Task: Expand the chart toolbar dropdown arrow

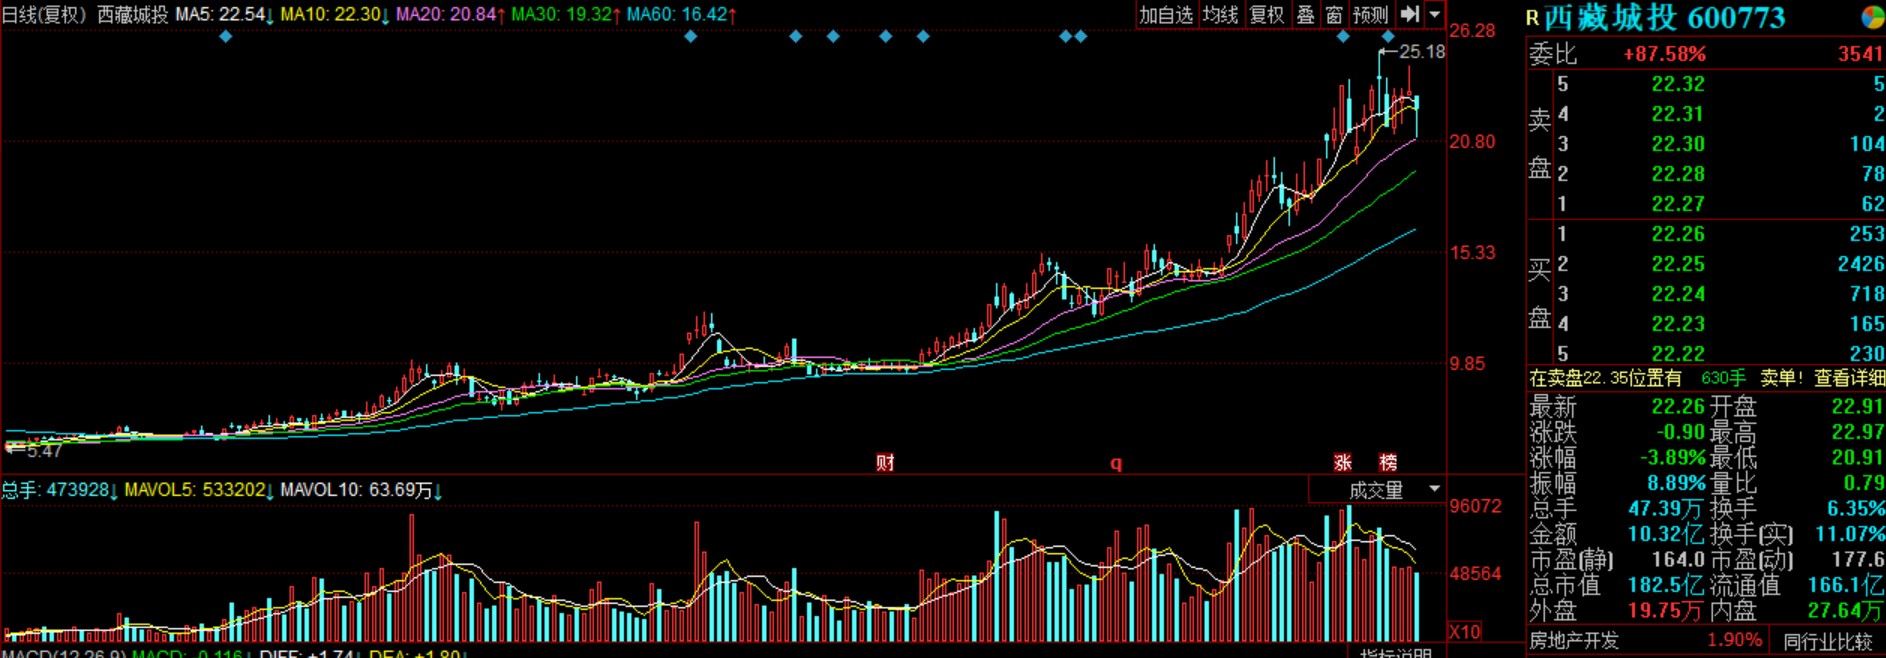Action: click(1435, 14)
